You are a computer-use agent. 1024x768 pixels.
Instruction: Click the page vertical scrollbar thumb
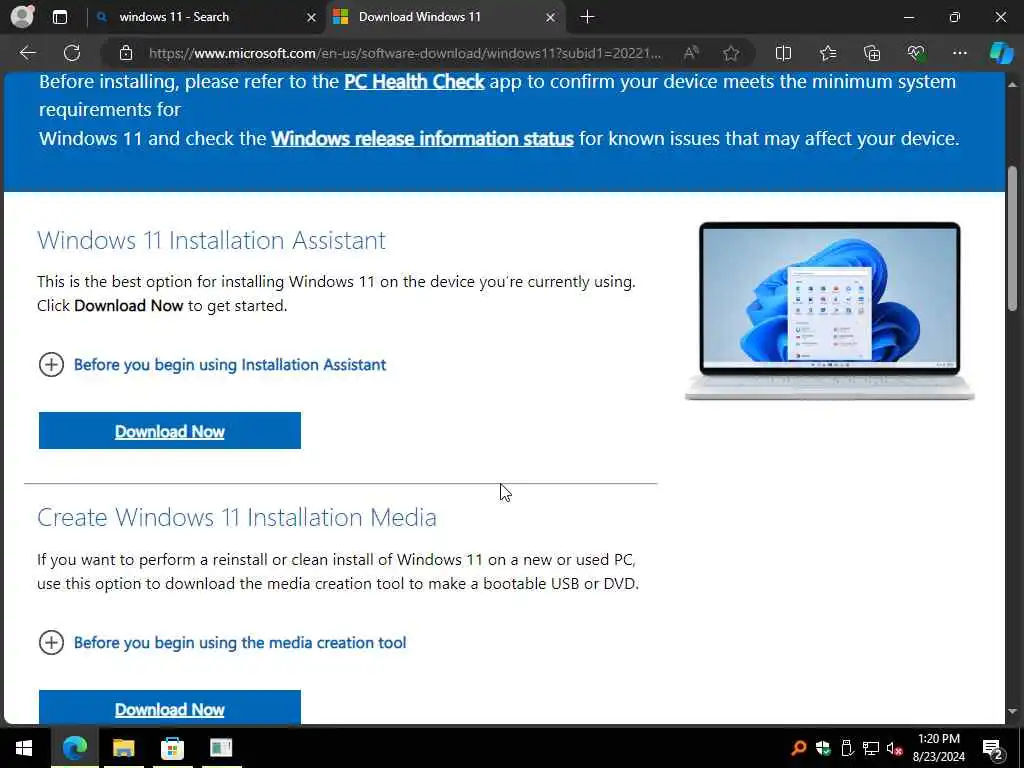click(1013, 238)
